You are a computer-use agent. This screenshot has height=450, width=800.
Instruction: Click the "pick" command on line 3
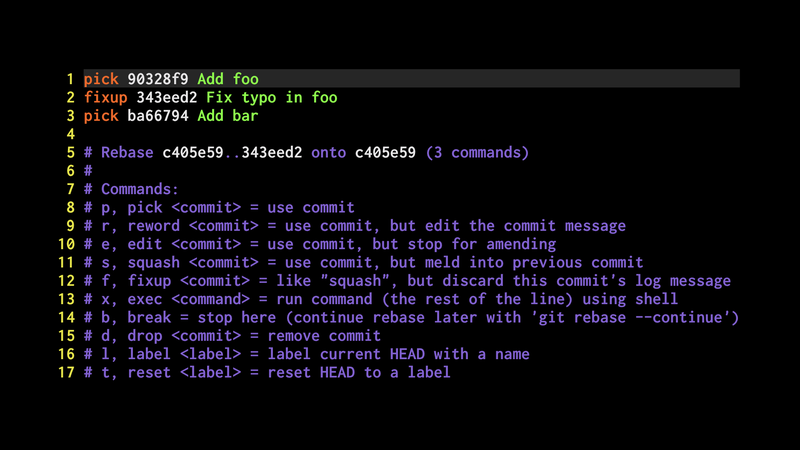(101, 116)
